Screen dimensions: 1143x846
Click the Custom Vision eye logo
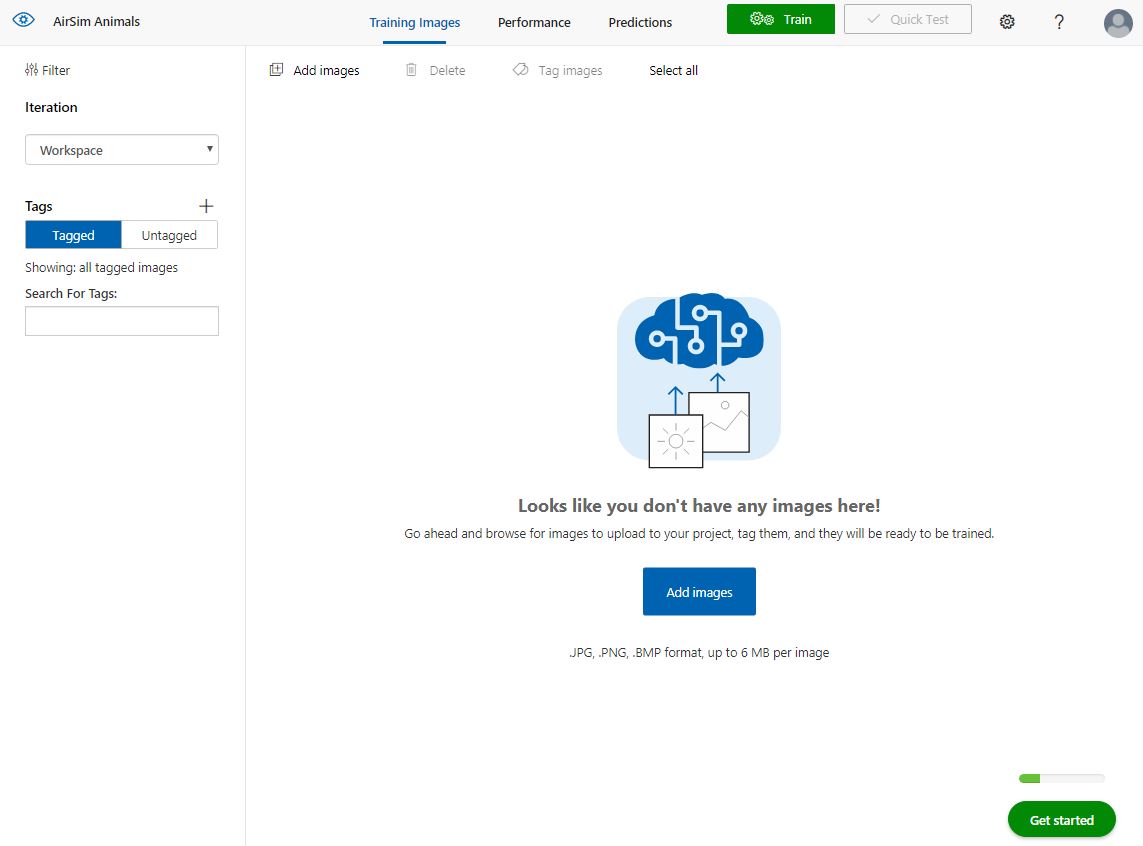[x=23, y=20]
